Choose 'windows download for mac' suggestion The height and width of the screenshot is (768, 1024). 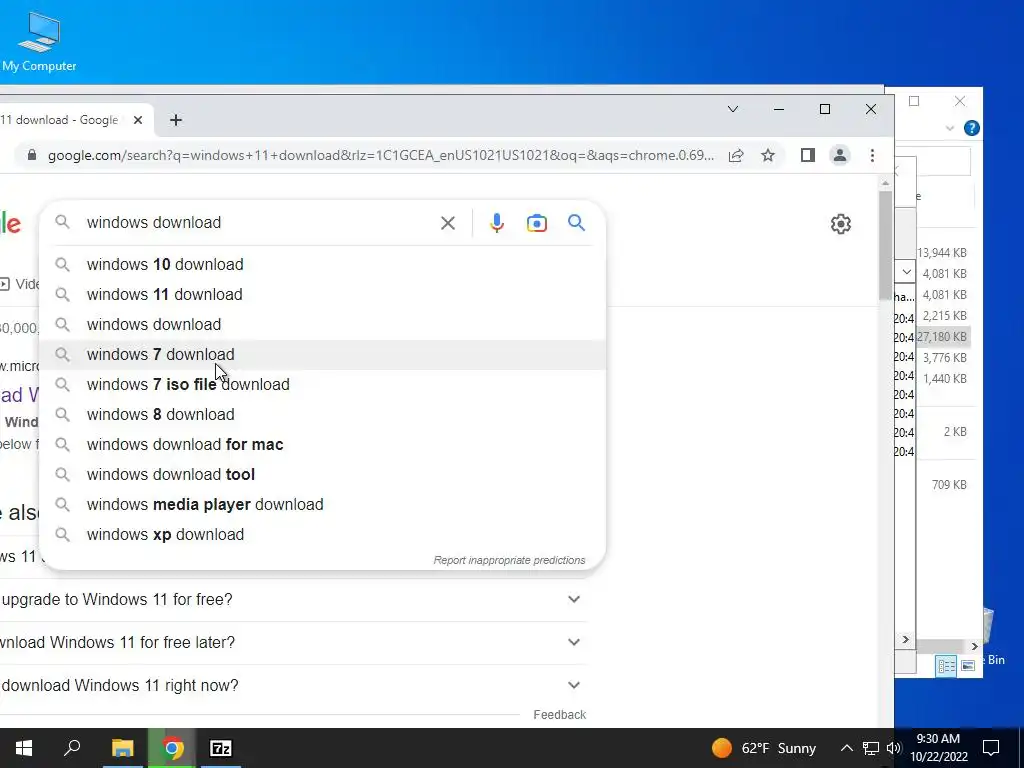pos(323,445)
